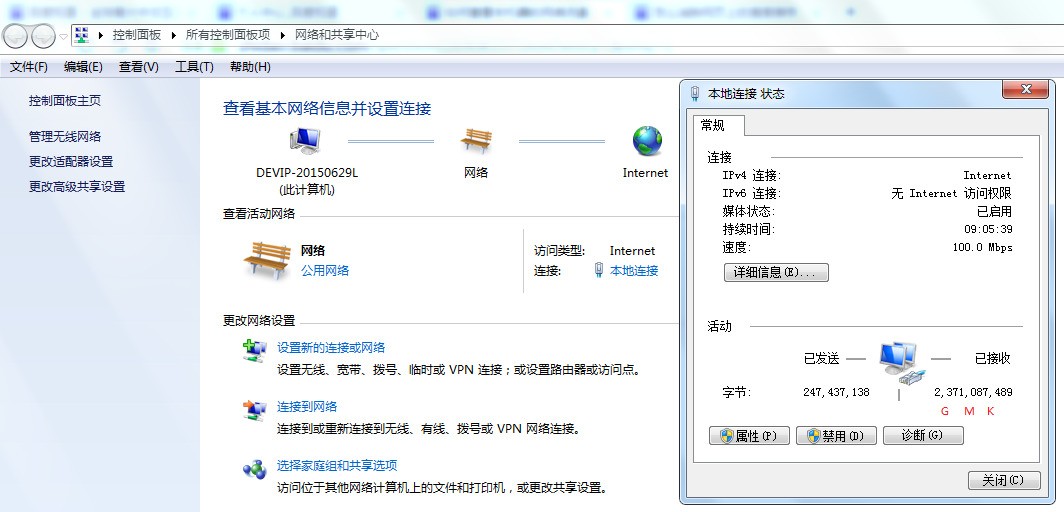Click the network bench icon in map

click(x=476, y=141)
